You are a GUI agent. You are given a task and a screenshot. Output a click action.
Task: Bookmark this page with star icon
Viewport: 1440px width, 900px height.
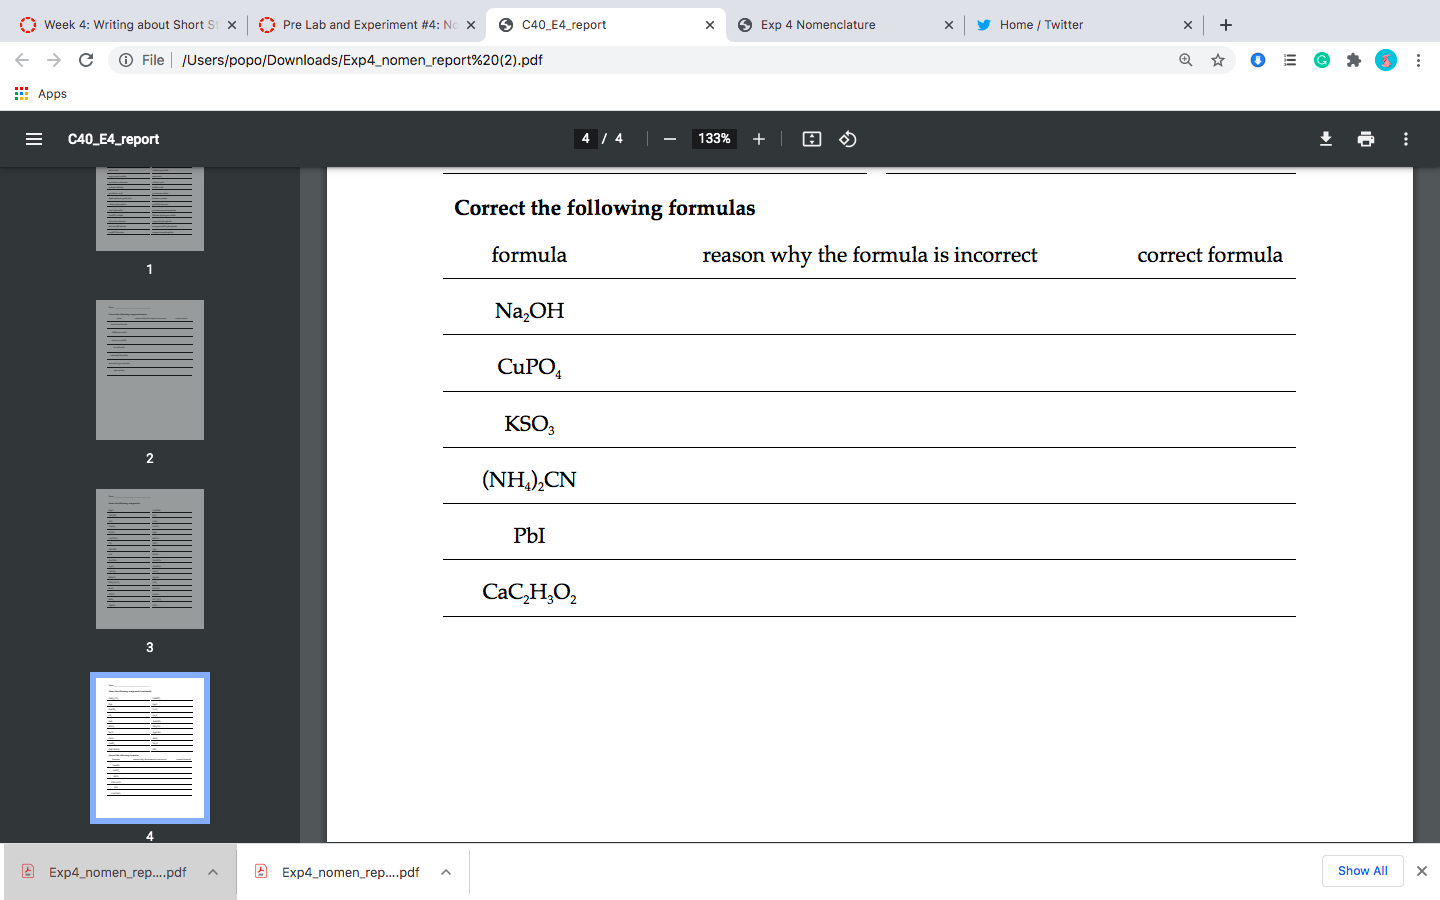[1218, 60]
